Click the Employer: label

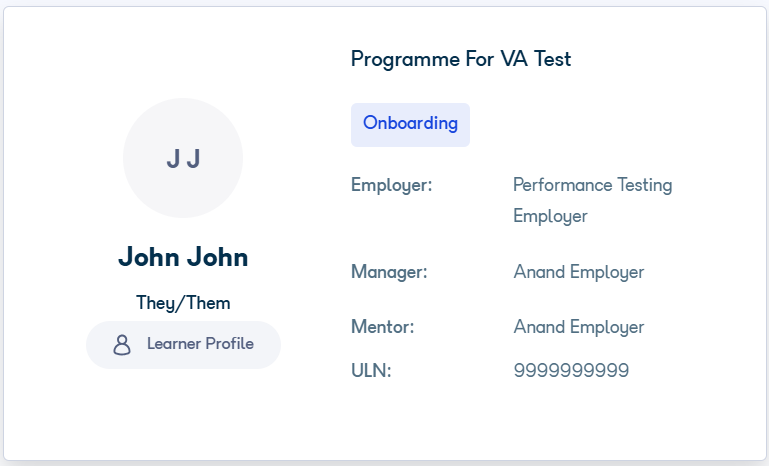391,185
